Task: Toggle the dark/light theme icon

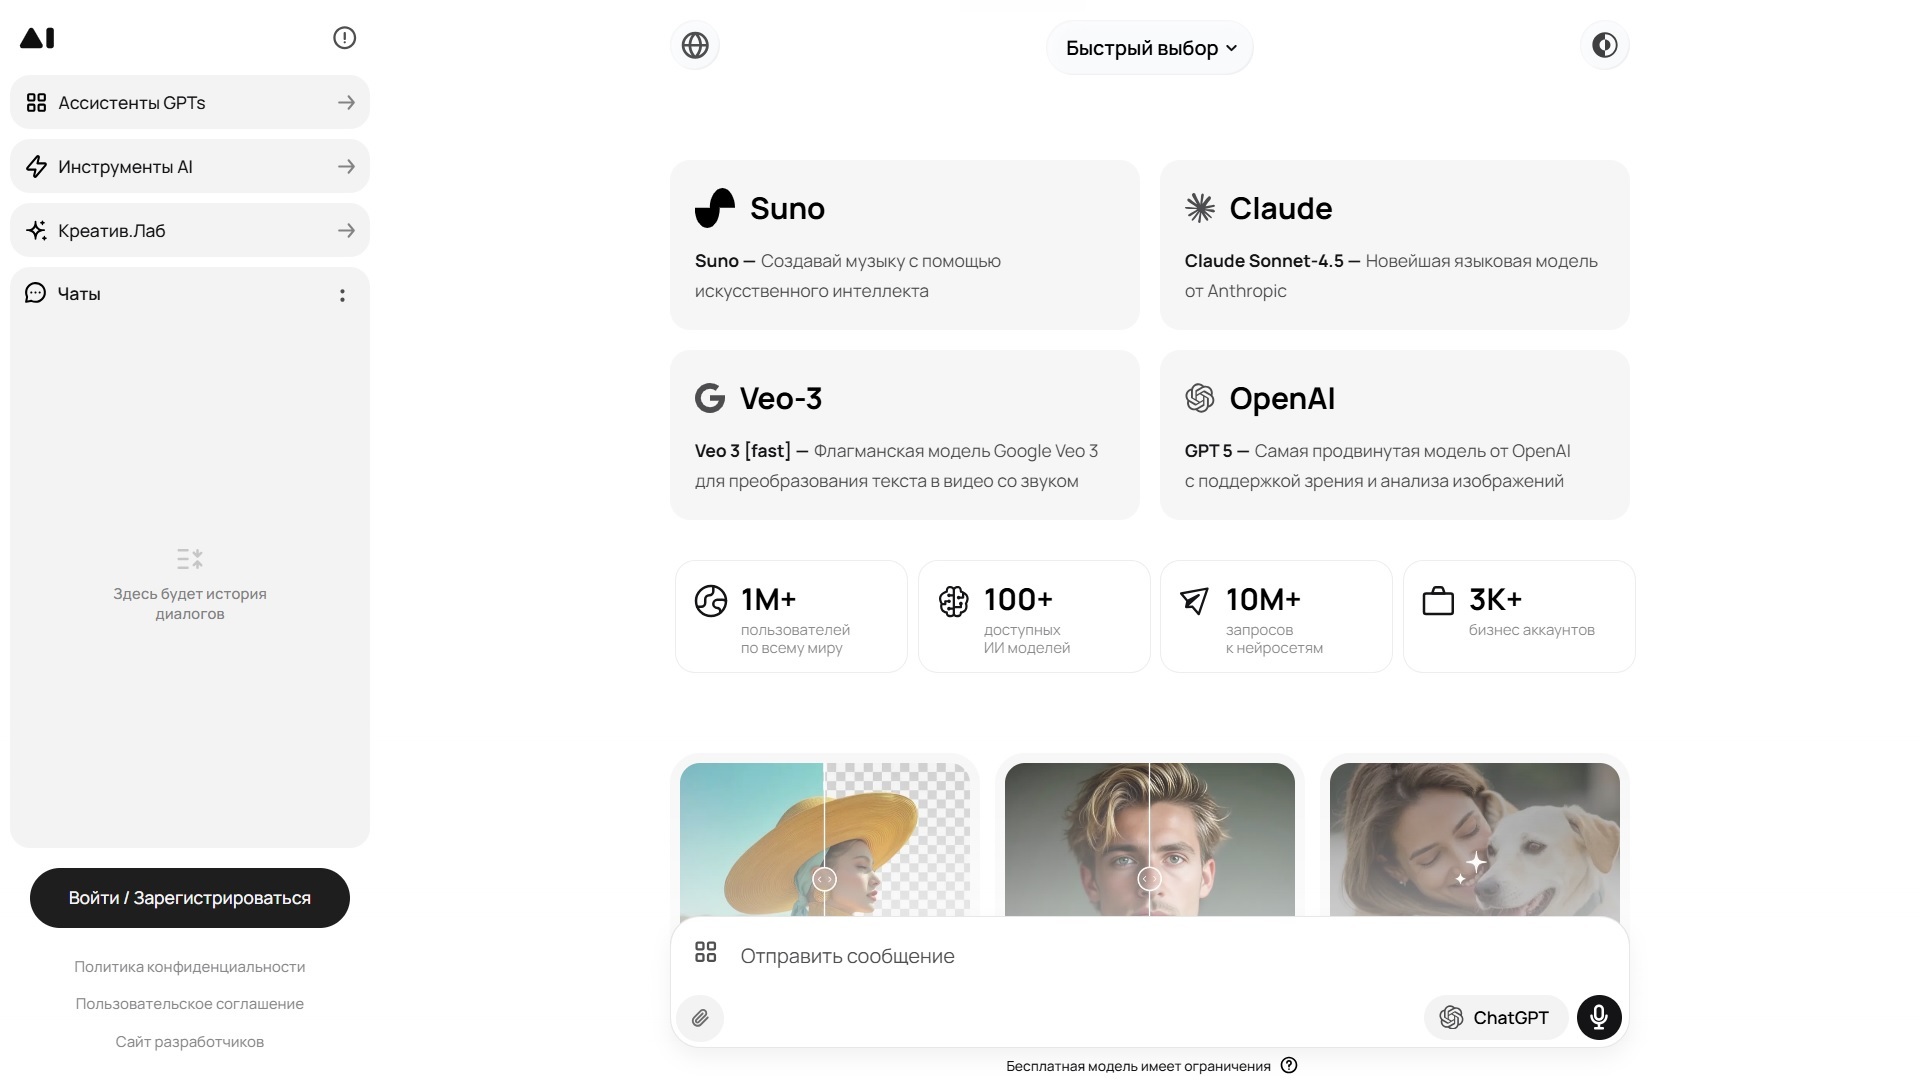Action: (x=1604, y=46)
